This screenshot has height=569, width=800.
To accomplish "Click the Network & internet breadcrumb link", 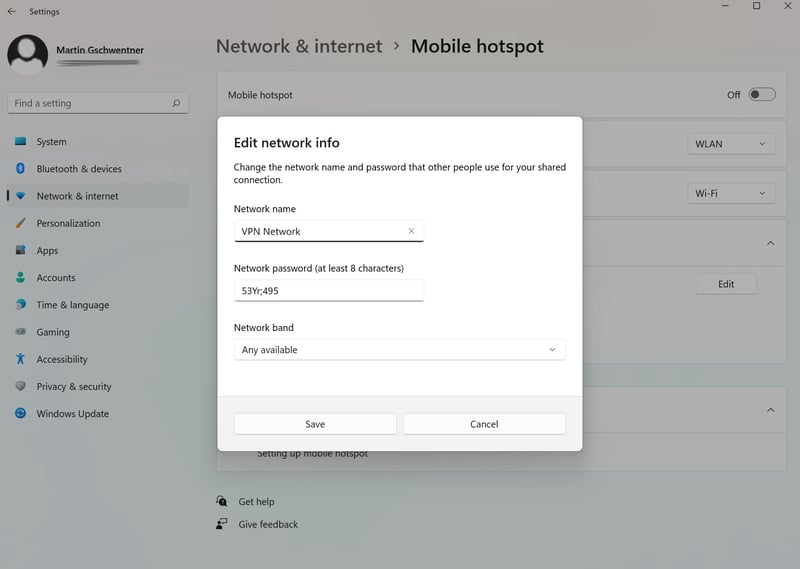I will pyautogui.click(x=299, y=46).
